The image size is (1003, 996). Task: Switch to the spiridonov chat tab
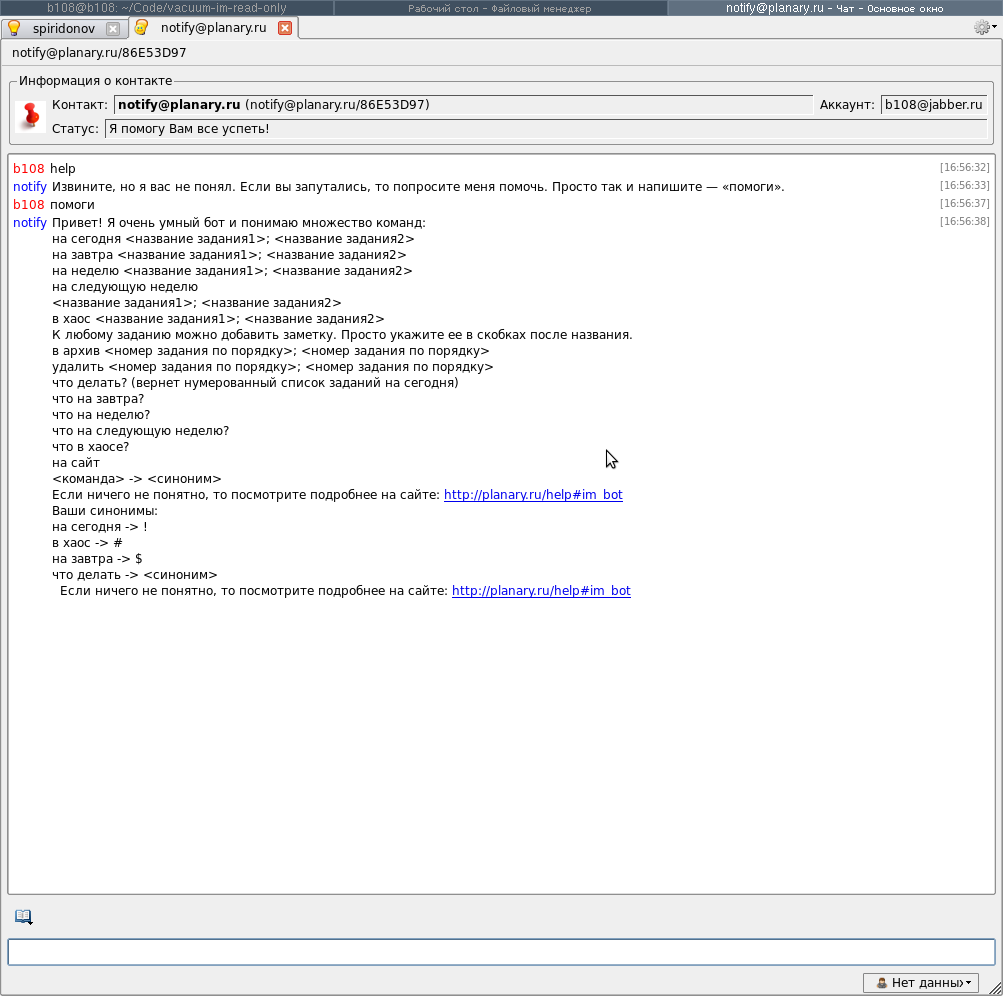coord(63,28)
